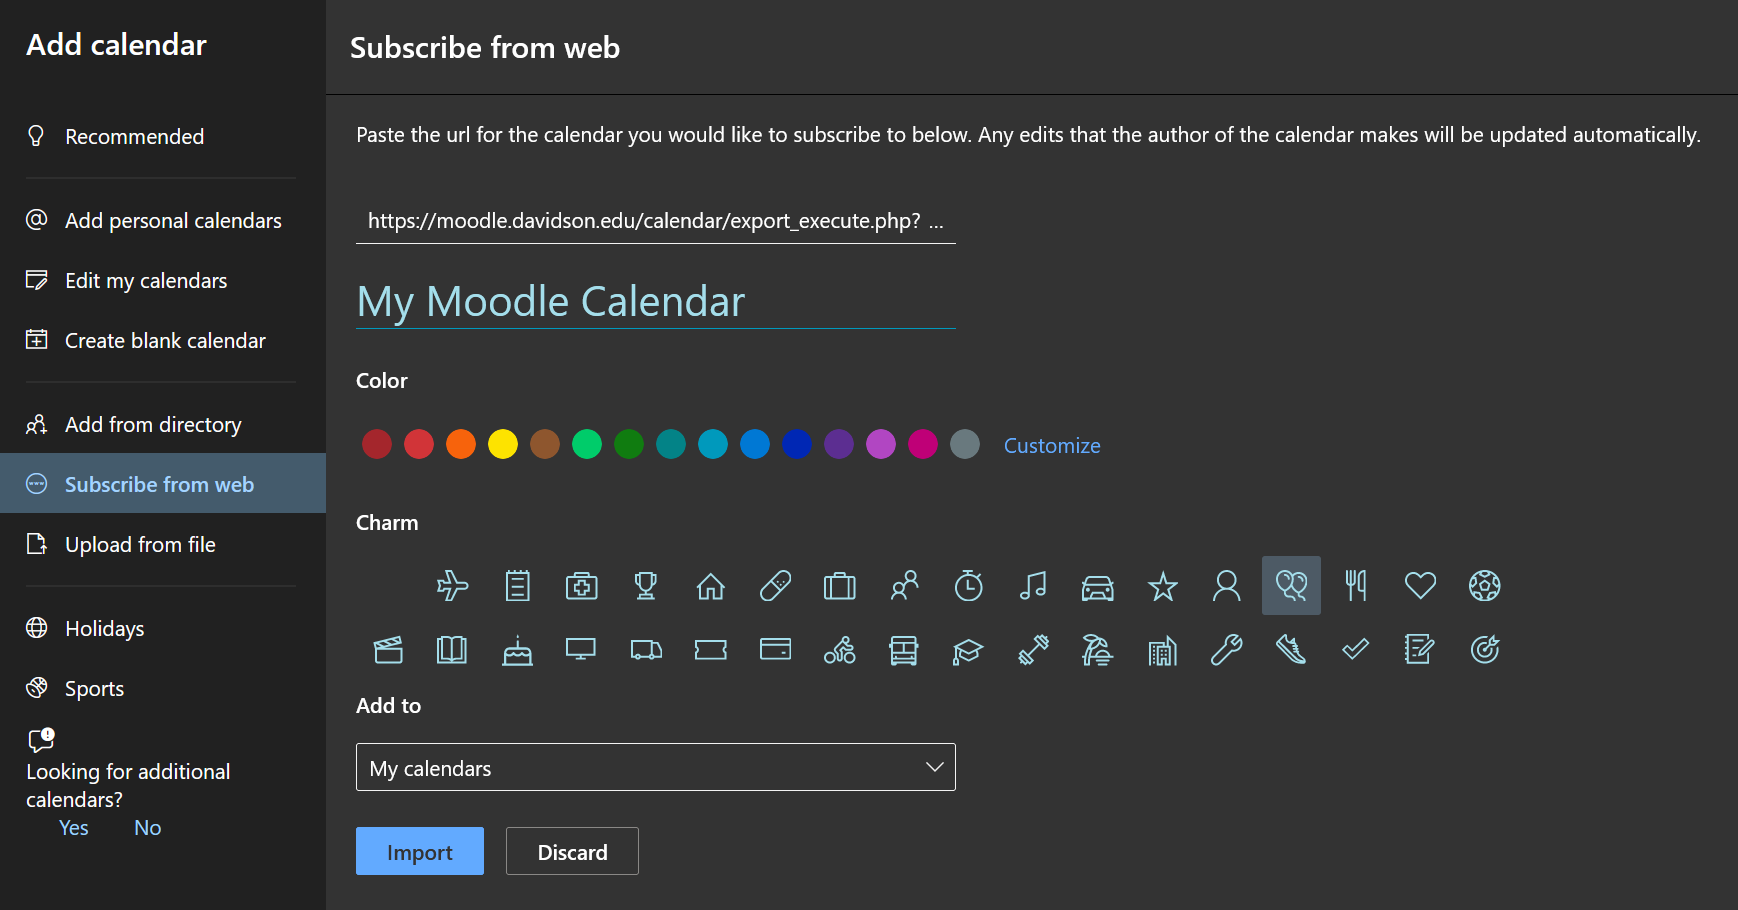Pick the purple color swatch
This screenshot has height=910, width=1738.
pyautogui.click(x=839, y=444)
